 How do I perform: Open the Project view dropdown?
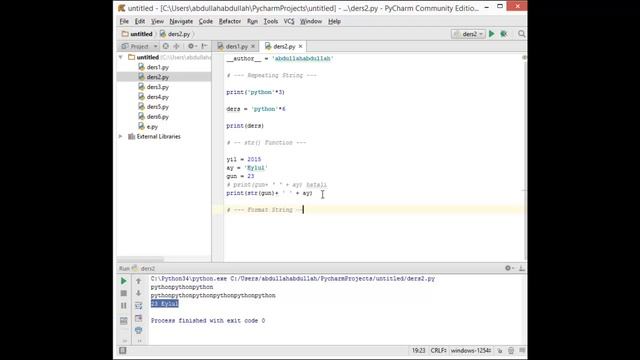coord(140,46)
